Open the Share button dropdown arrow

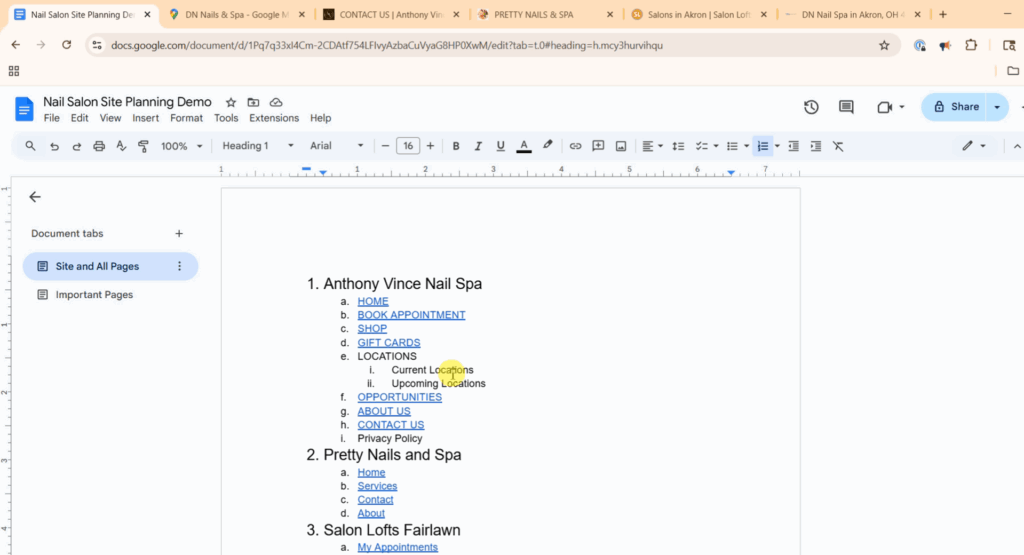[997, 107]
